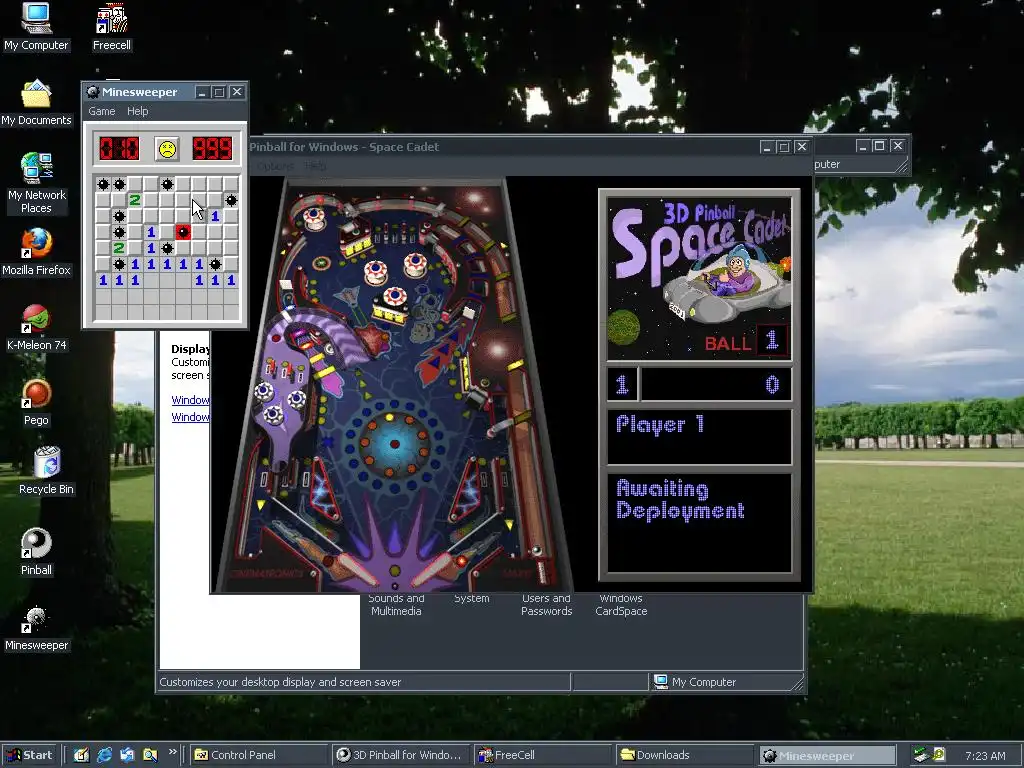Launch K-Meleon 74 desktop shortcut
The width and height of the screenshot is (1024, 768).
36,327
